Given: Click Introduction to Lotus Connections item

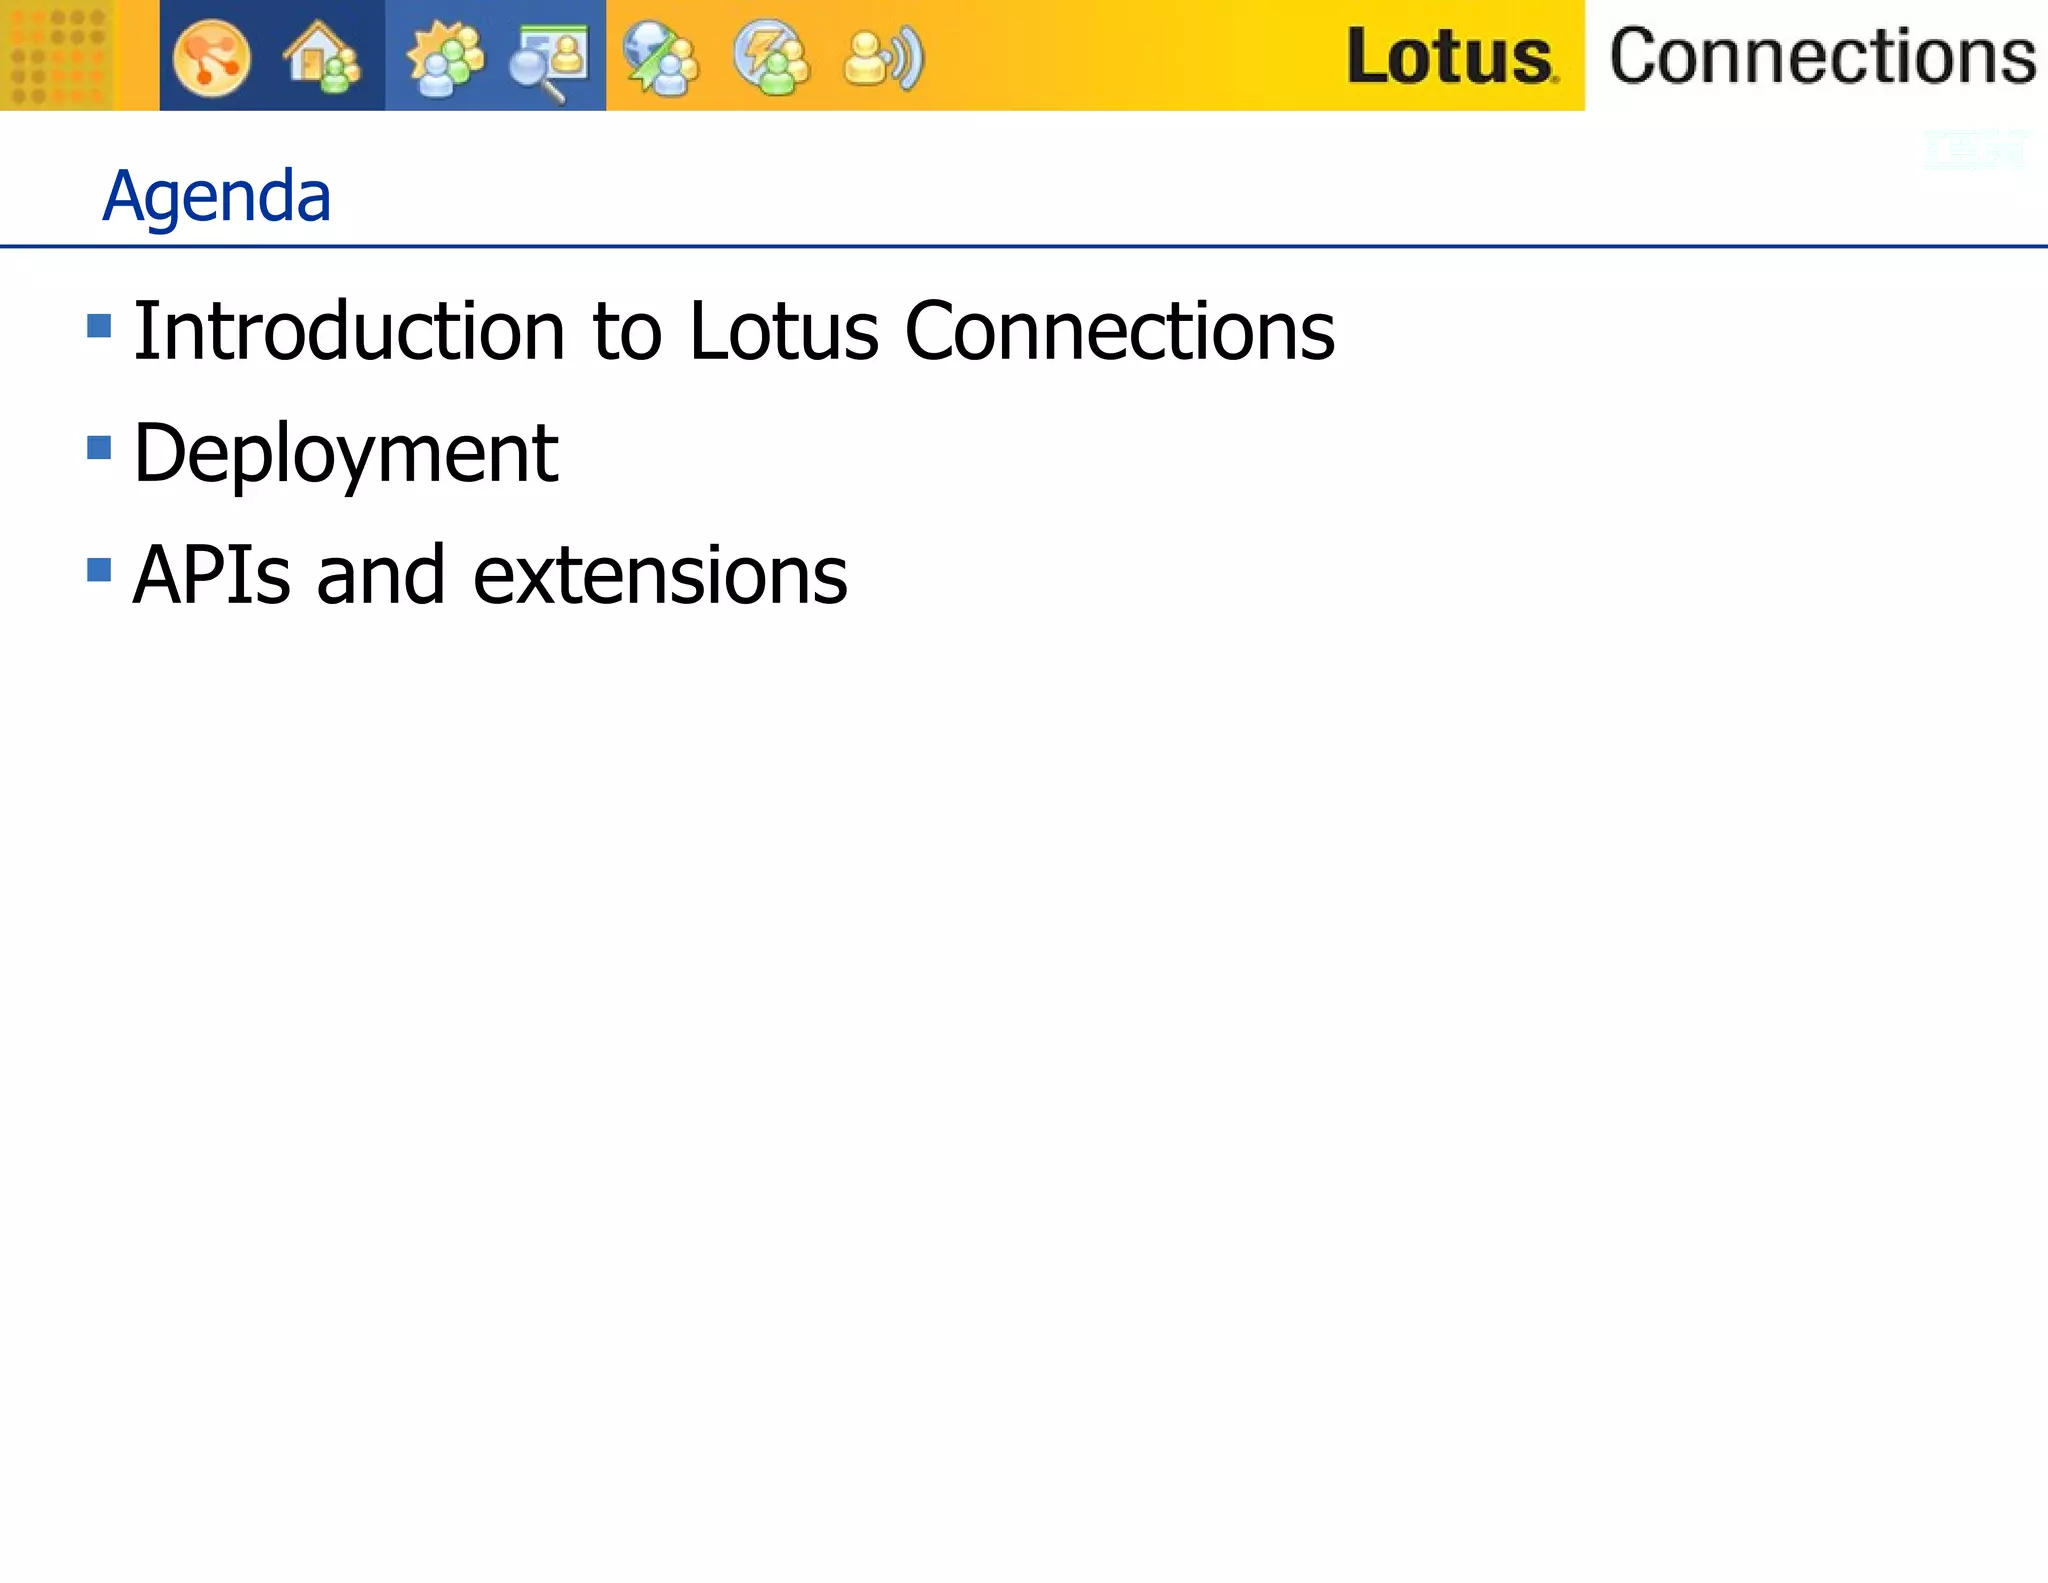Looking at the screenshot, I should click(x=733, y=331).
